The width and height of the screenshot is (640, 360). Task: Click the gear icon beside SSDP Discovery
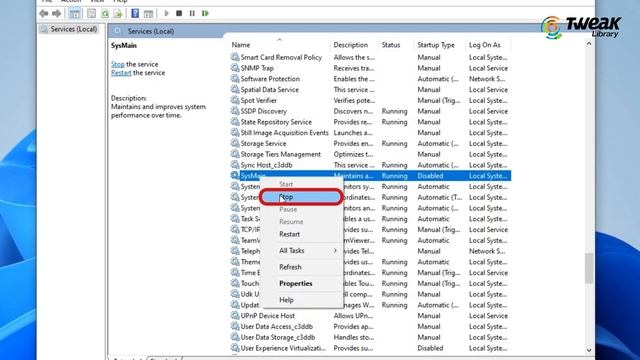point(235,111)
